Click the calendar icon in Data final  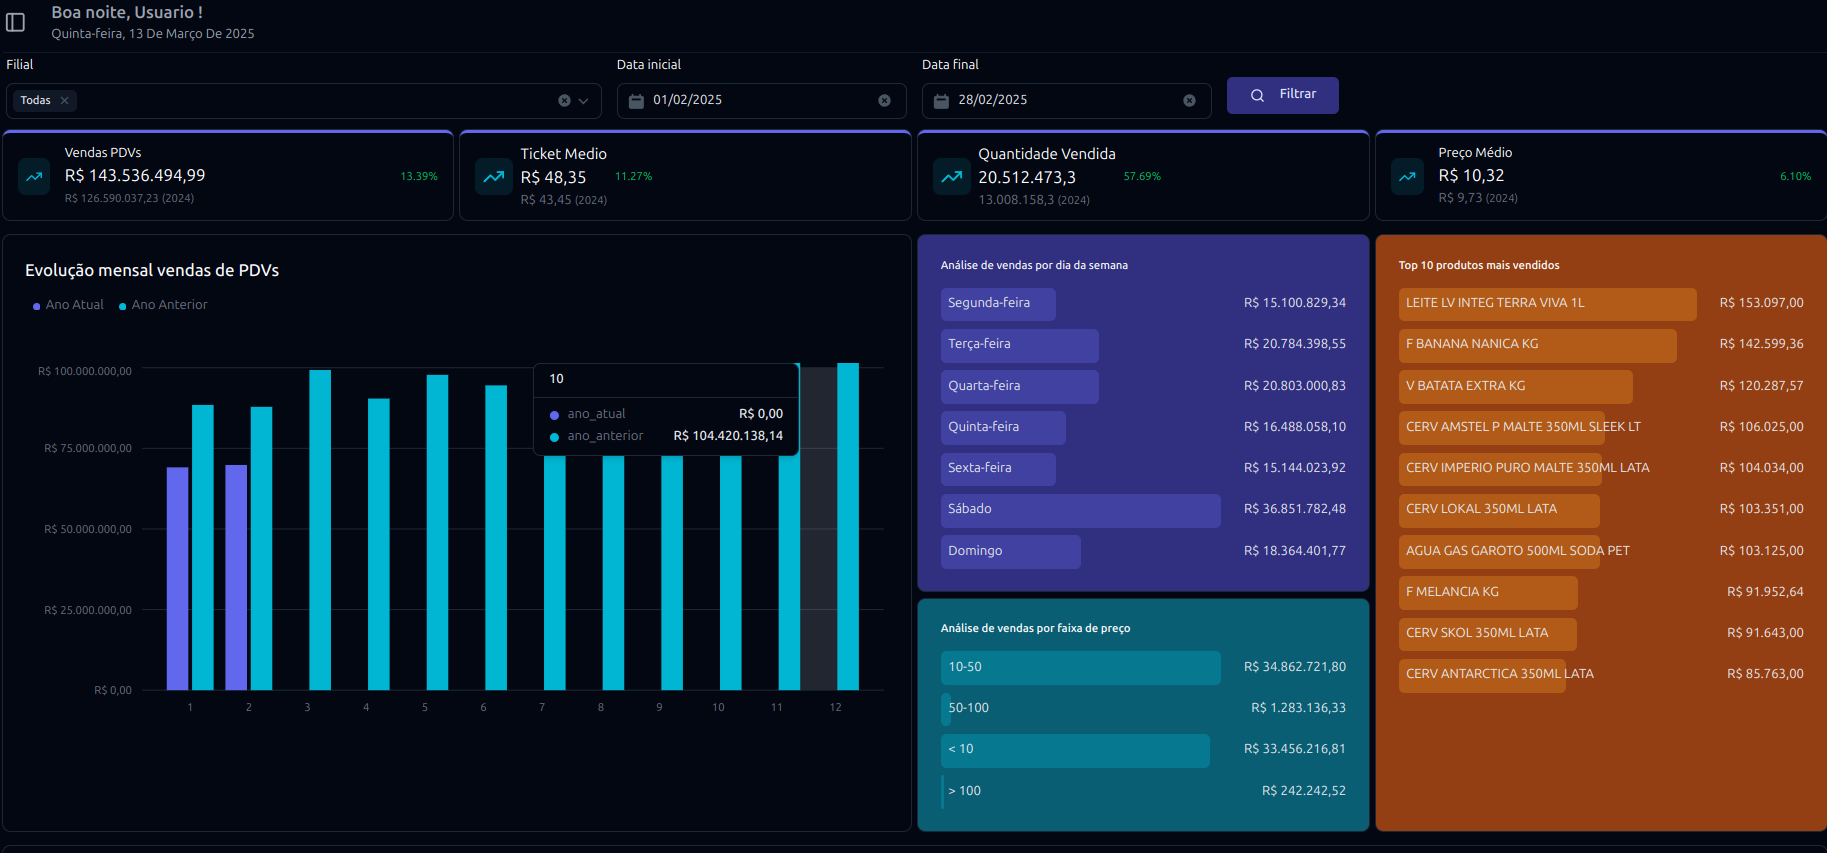coord(941,101)
